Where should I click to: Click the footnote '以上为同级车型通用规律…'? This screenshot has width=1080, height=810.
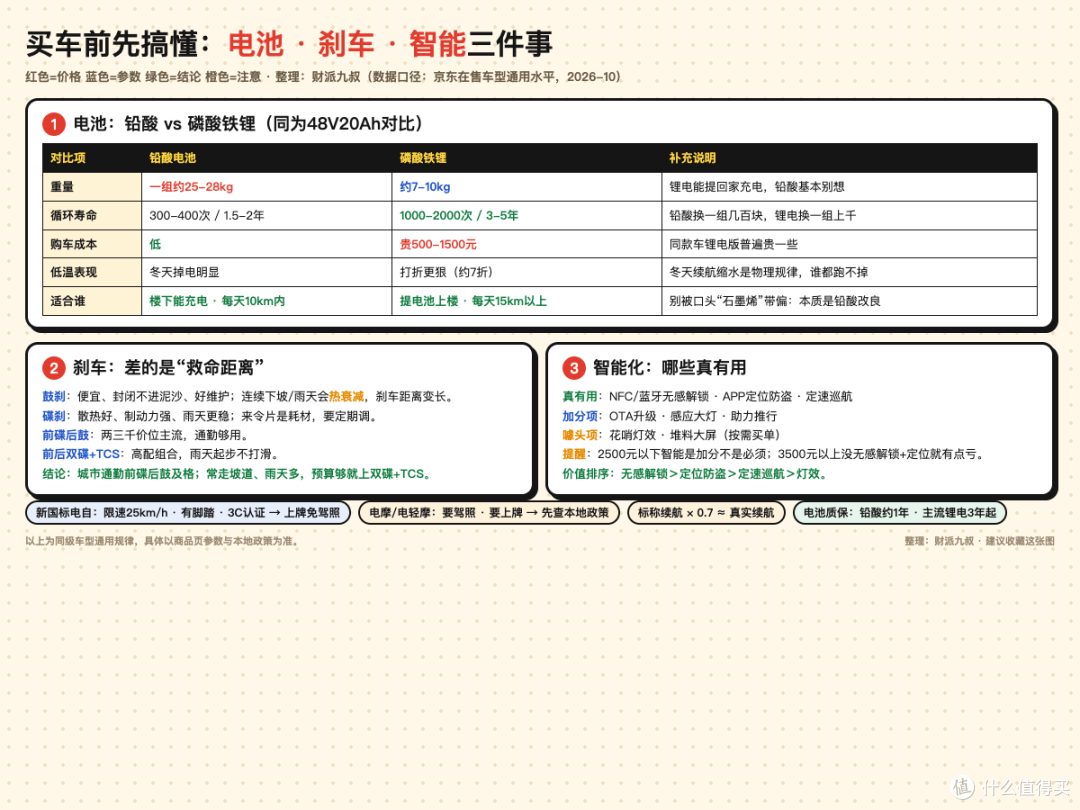click(x=163, y=541)
